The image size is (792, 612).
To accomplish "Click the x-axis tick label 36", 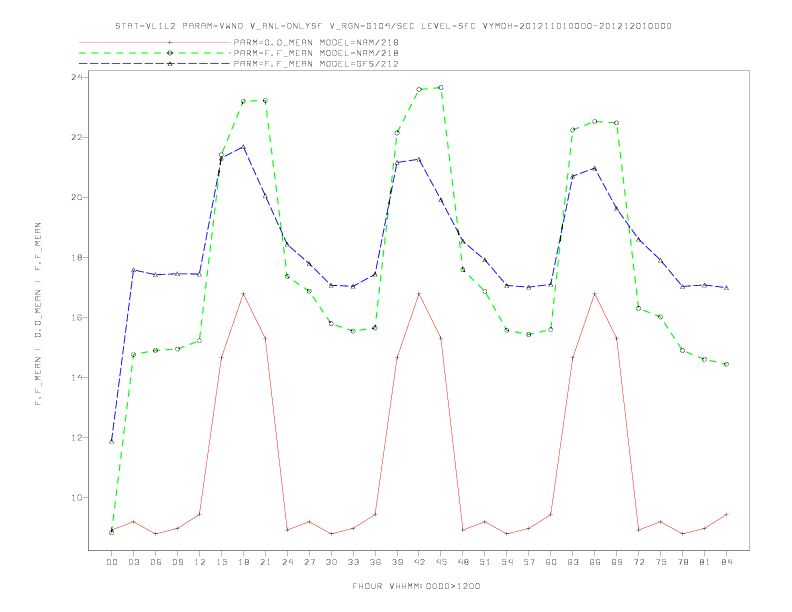I will pyautogui.click(x=375, y=562).
